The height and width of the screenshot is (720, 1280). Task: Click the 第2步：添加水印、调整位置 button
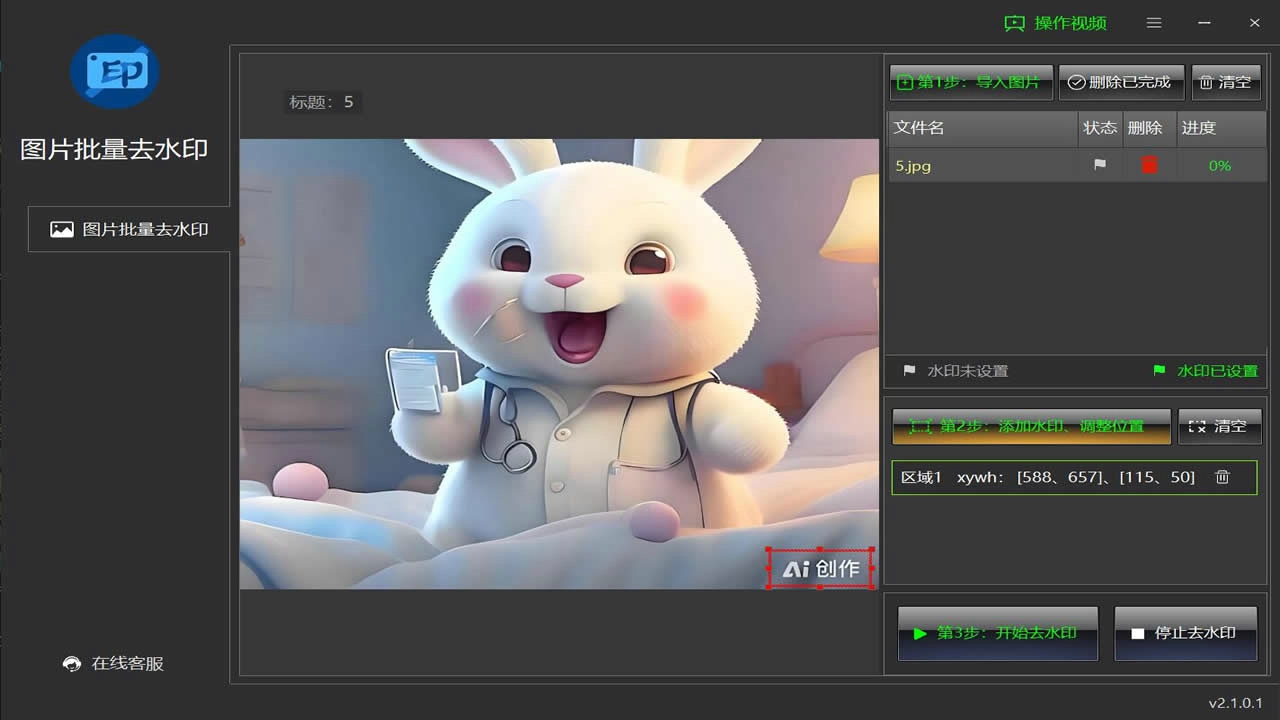(x=1031, y=426)
